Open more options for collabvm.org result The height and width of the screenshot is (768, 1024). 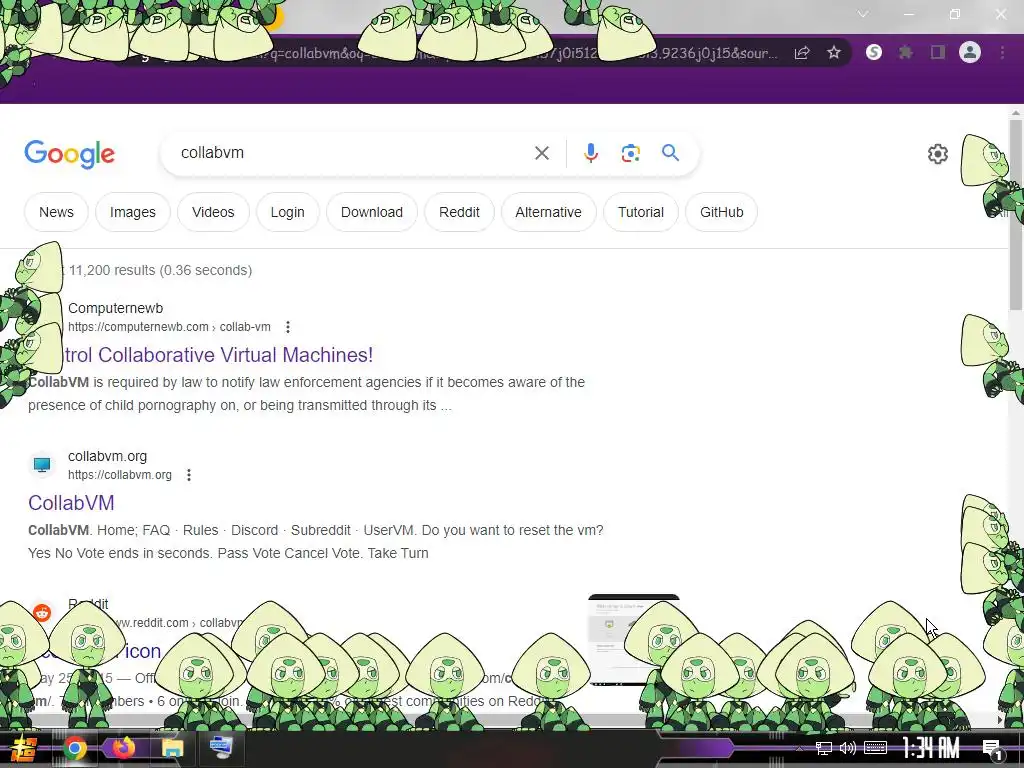tap(189, 475)
